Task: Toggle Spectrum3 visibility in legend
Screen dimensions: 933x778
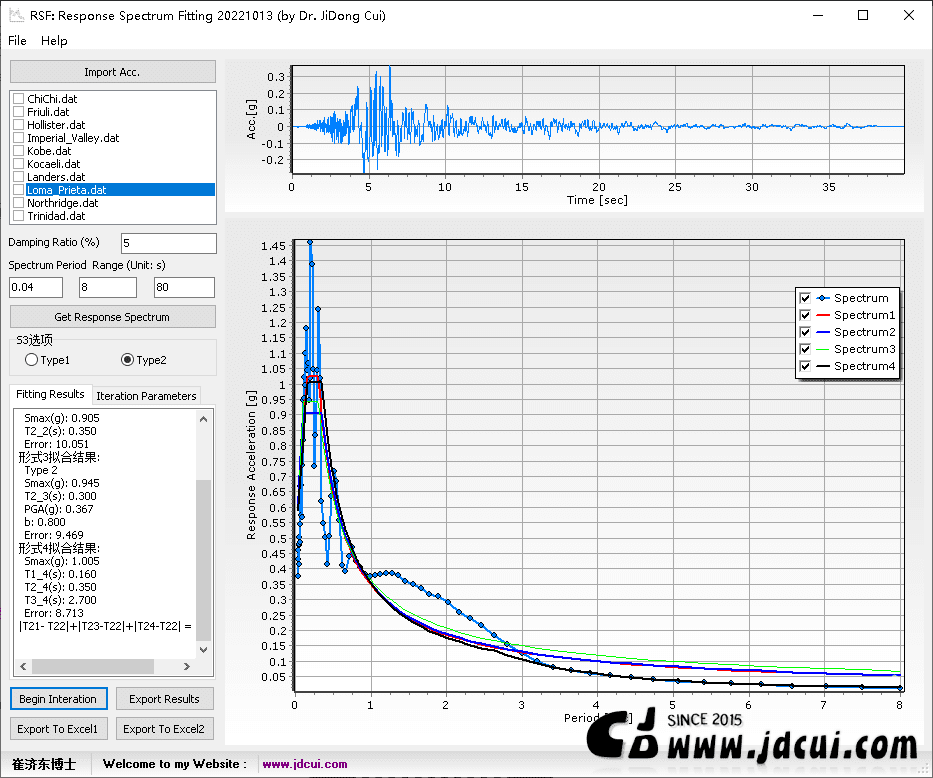Action: [x=805, y=349]
